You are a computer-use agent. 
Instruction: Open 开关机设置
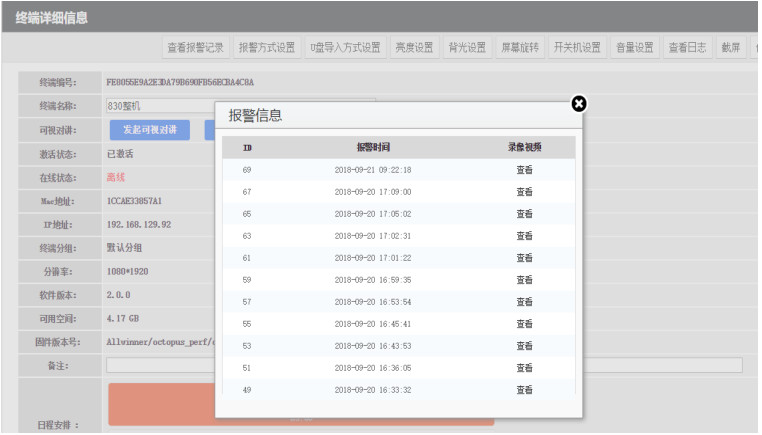click(577, 48)
